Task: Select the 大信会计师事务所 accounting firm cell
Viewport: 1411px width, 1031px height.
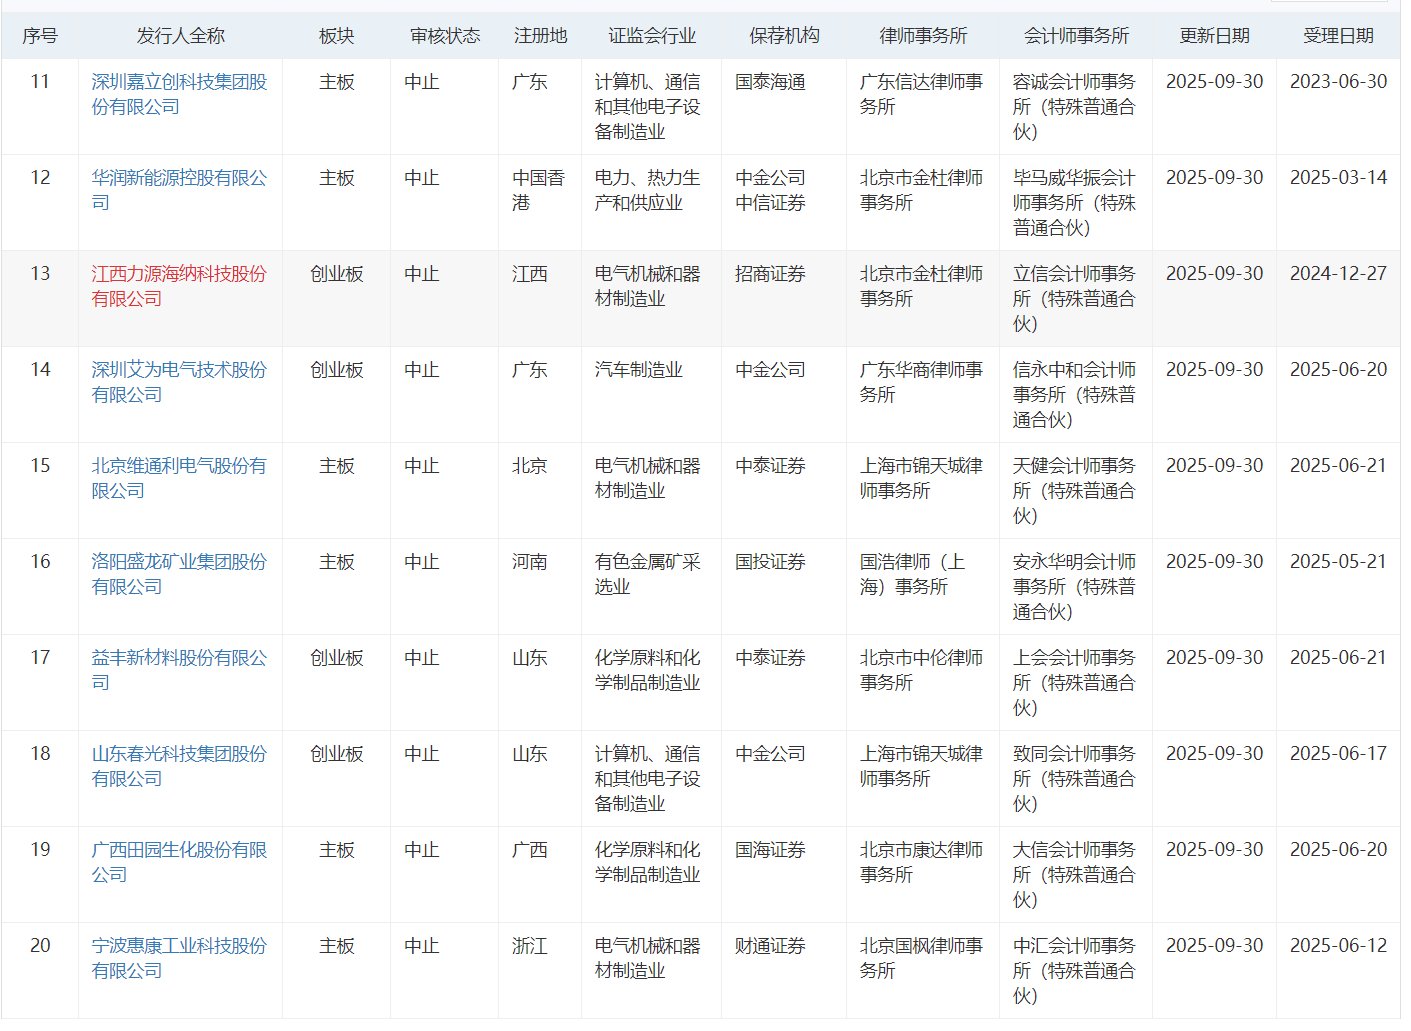Action: tap(1075, 875)
